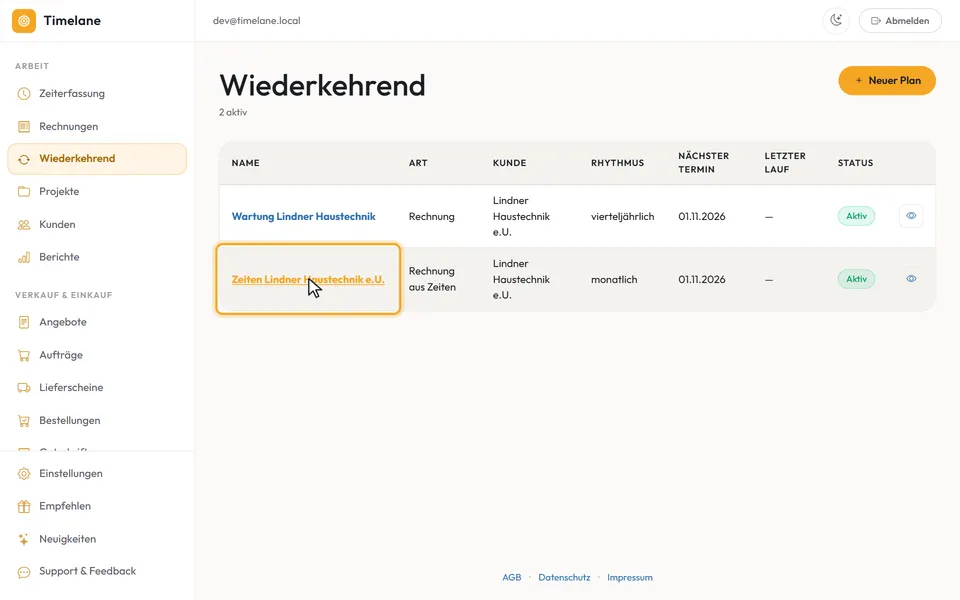Click the Timelane logo icon
960x600 pixels.
coord(24,21)
